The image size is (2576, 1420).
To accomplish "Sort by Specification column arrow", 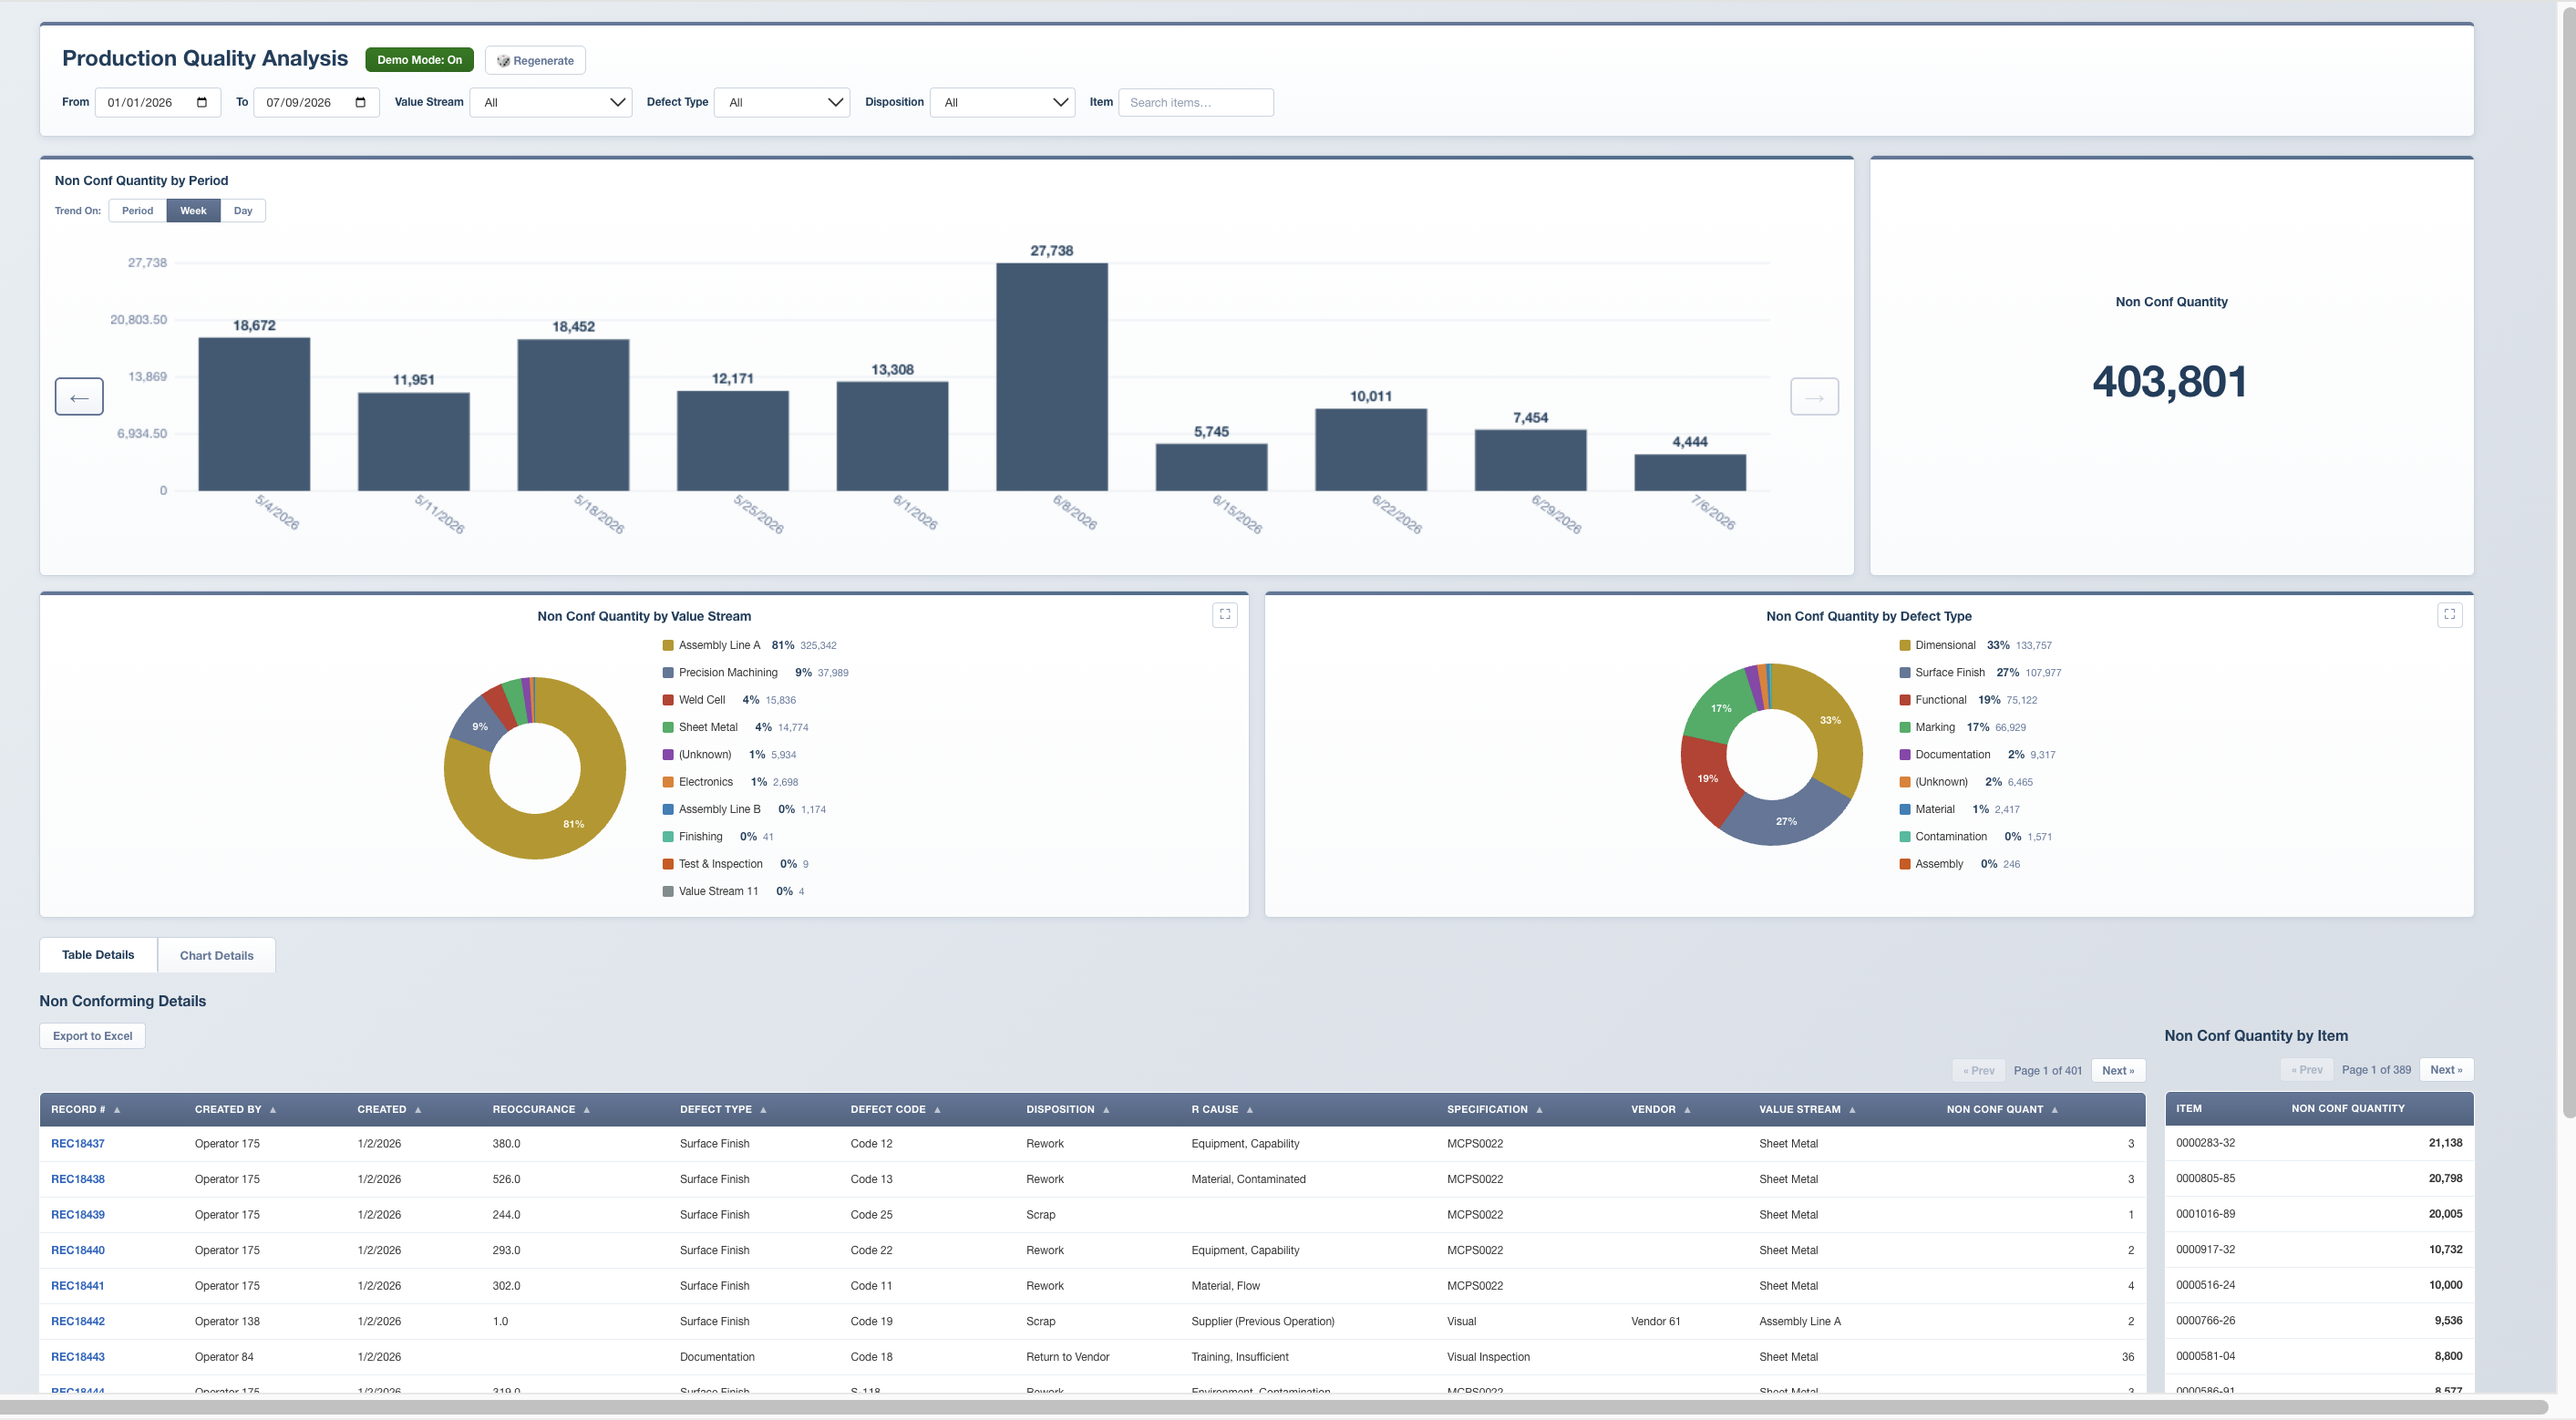I will tap(1539, 1109).
